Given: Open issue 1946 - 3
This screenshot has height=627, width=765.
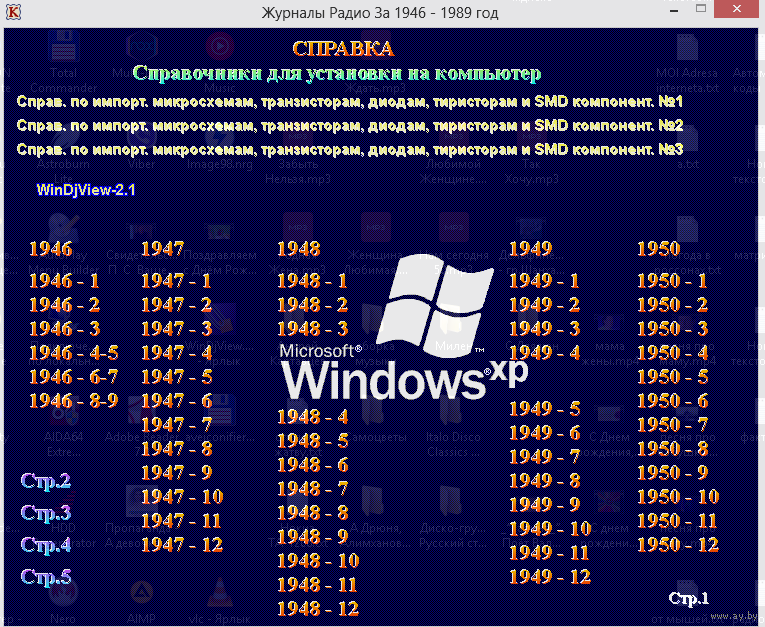Looking at the screenshot, I should point(64,329).
